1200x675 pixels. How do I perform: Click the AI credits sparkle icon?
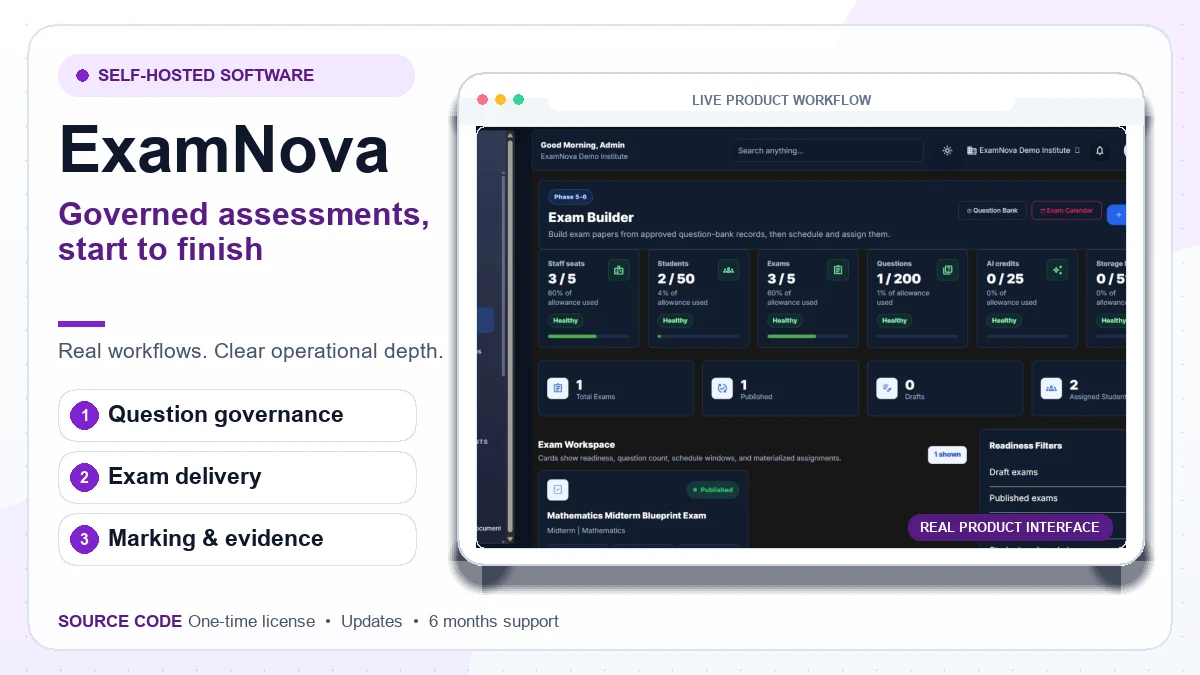click(1057, 270)
